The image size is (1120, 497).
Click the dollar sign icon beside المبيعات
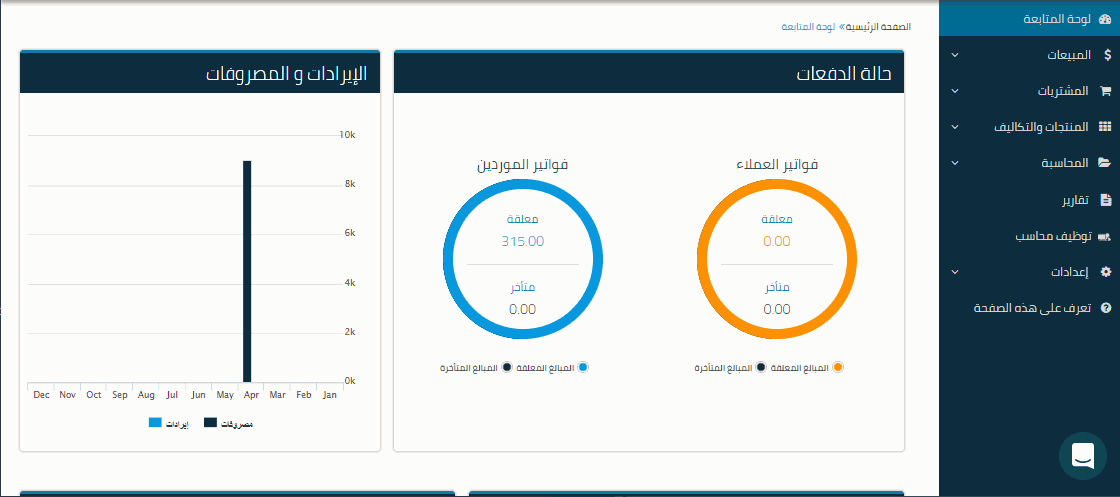click(1105, 55)
